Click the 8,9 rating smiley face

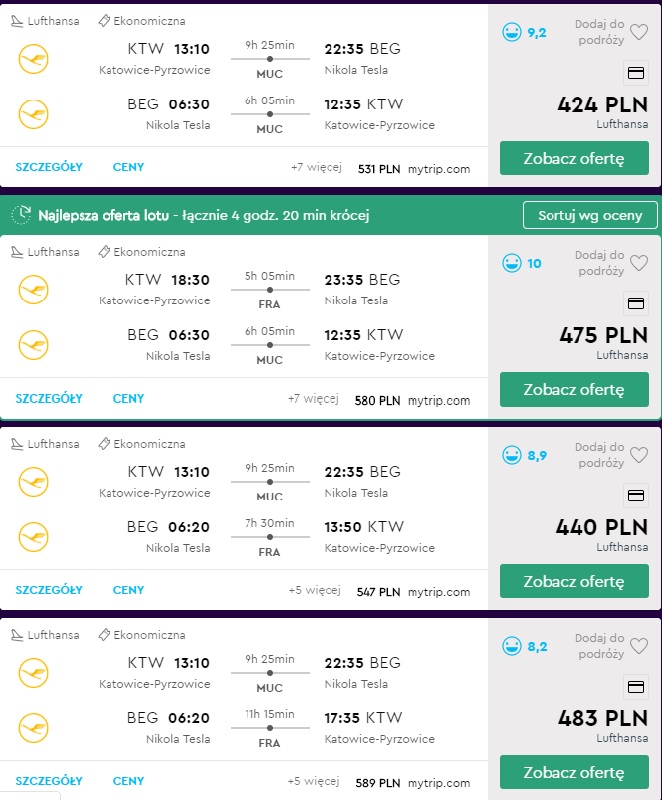tap(512, 455)
